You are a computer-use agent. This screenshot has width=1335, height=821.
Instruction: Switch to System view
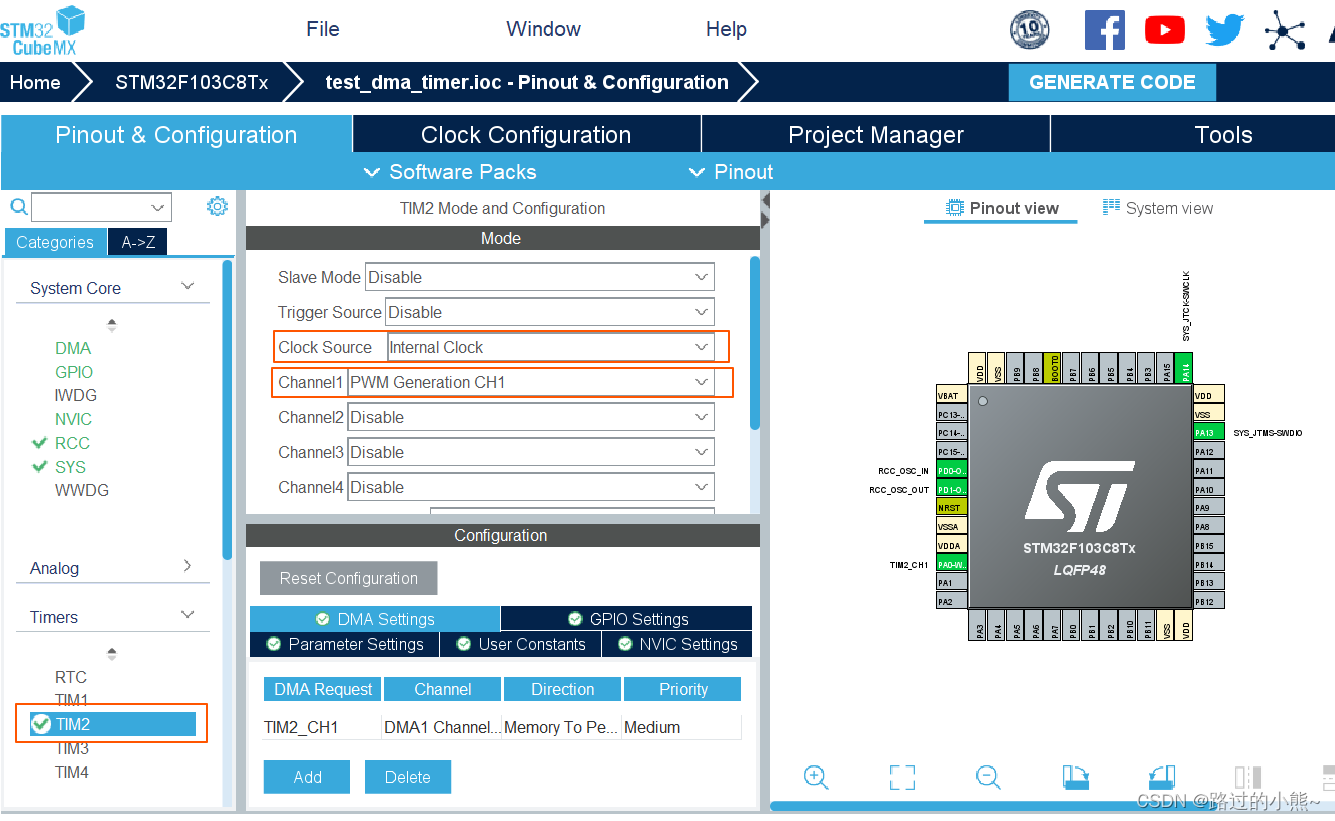tap(1157, 208)
